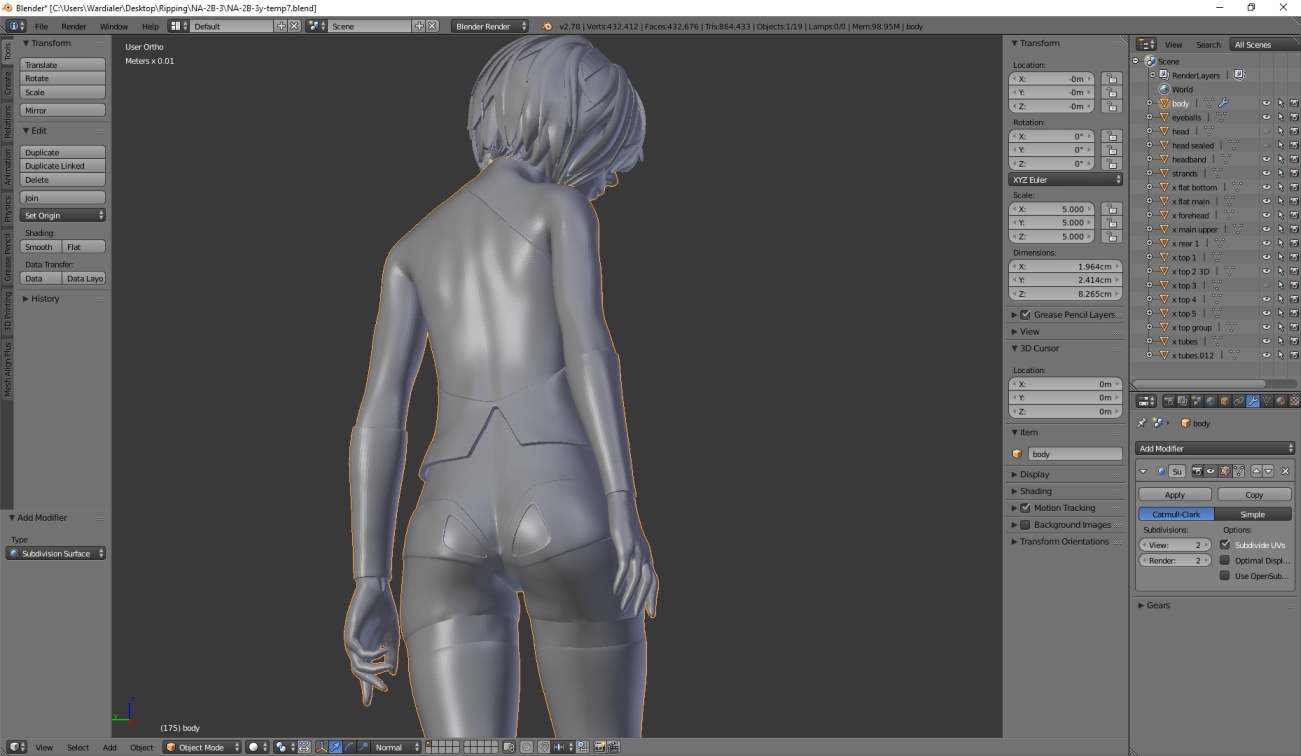This screenshot has width=1301, height=756.
Task: Click the Copy modifier button
Action: (x=1254, y=494)
